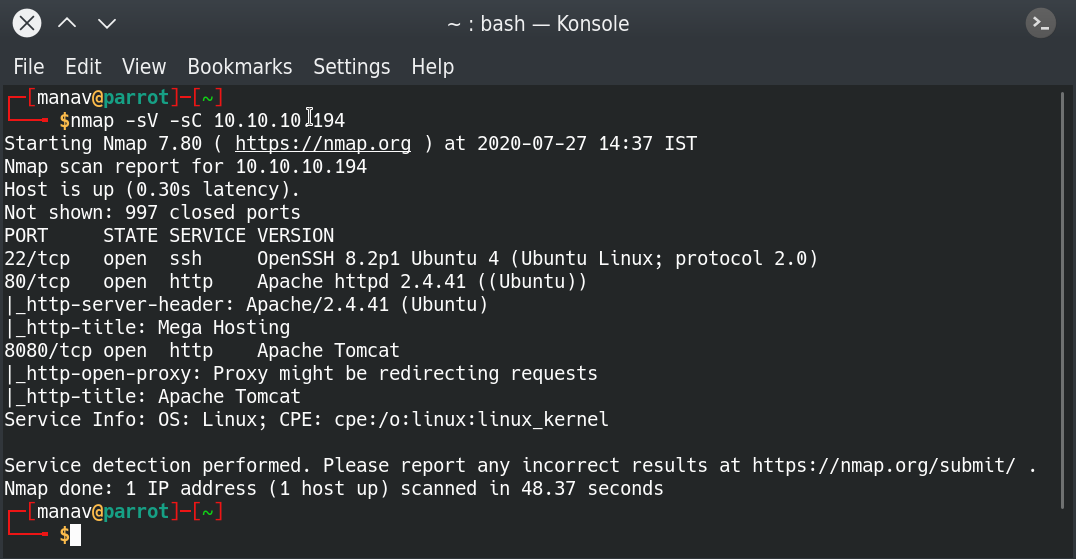Click the downward chevron title bar button
This screenshot has width=1076, height=559.
click(x=107, y=23)
